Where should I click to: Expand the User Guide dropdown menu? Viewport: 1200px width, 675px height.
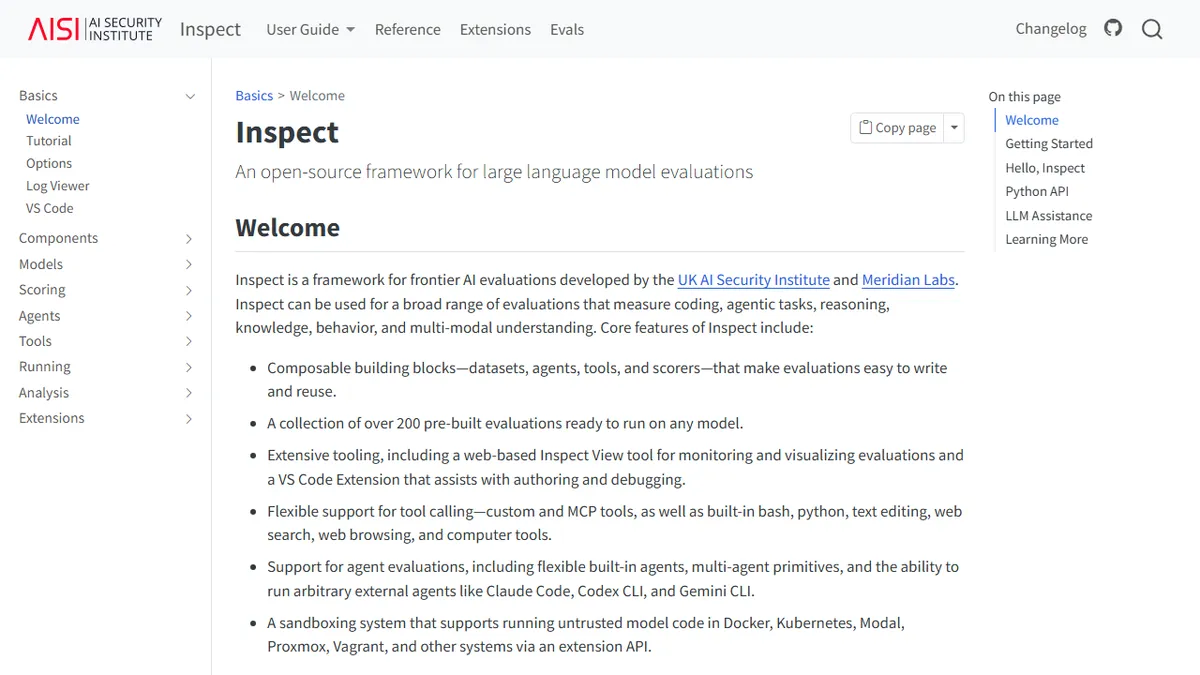tap(310, 29)
